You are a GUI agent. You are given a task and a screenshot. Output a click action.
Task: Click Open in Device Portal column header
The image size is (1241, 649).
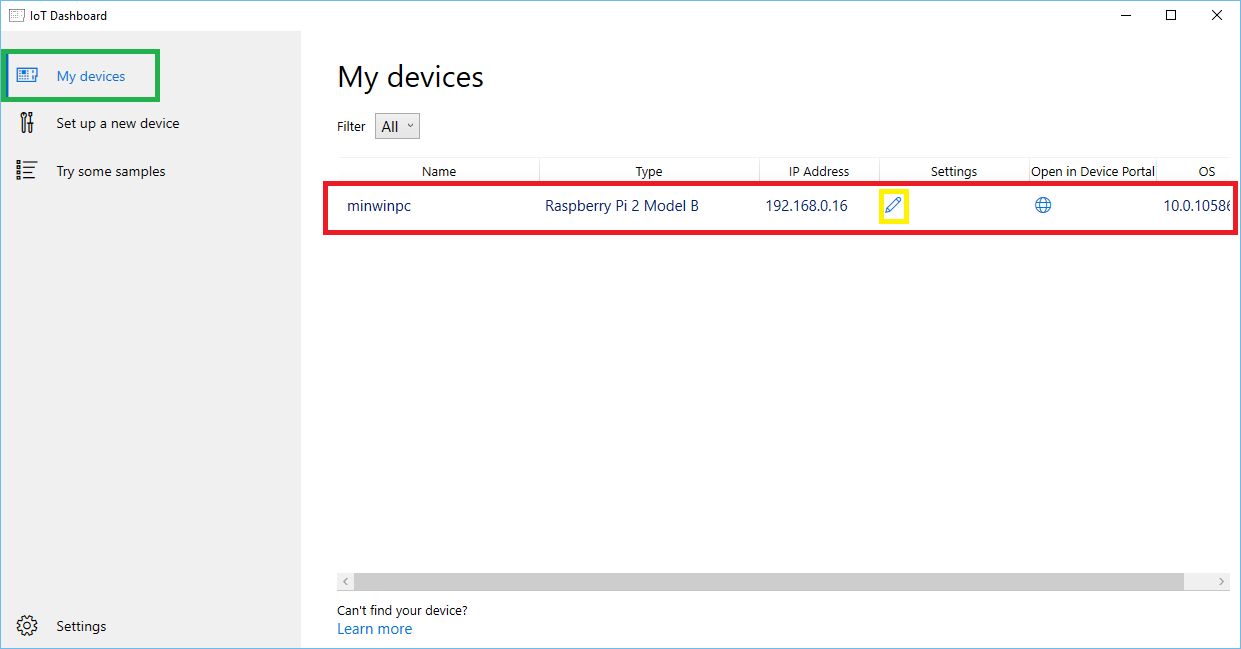pyautogui.click(x=1093, y=171)
